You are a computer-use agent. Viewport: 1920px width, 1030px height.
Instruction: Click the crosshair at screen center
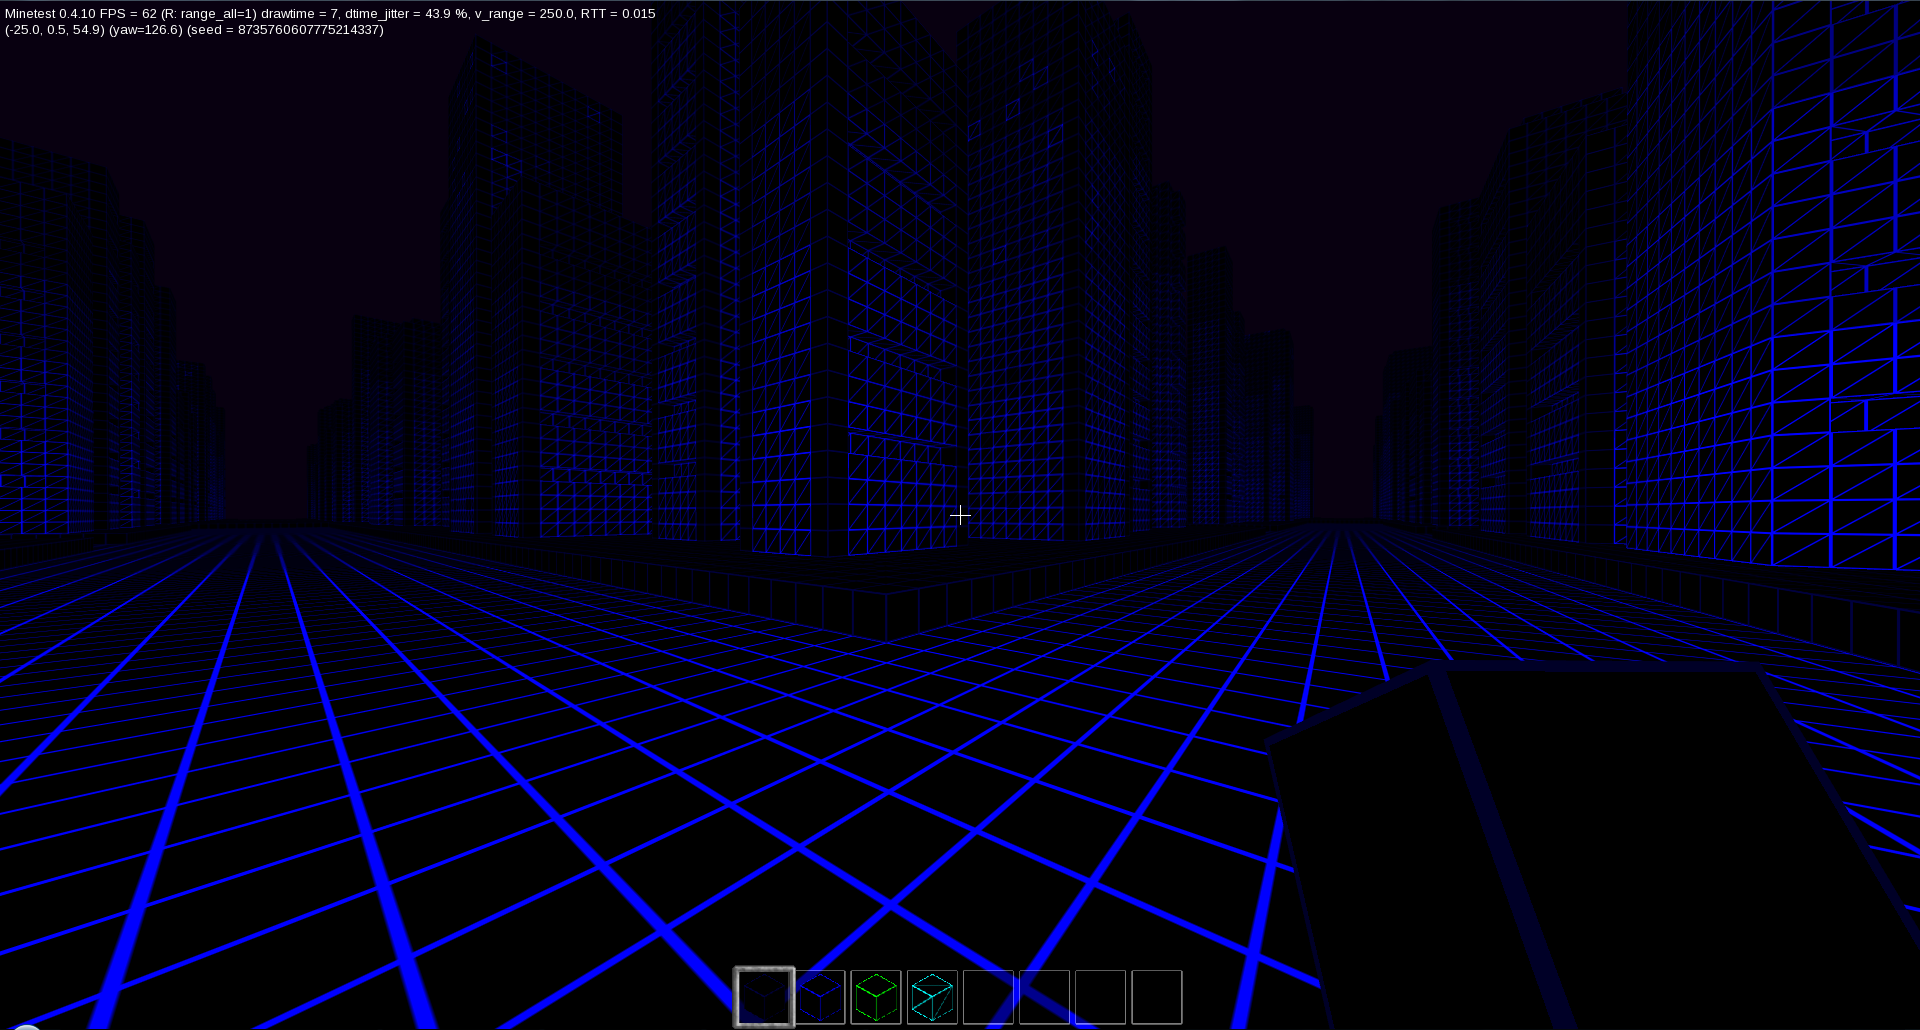point(960,515)
